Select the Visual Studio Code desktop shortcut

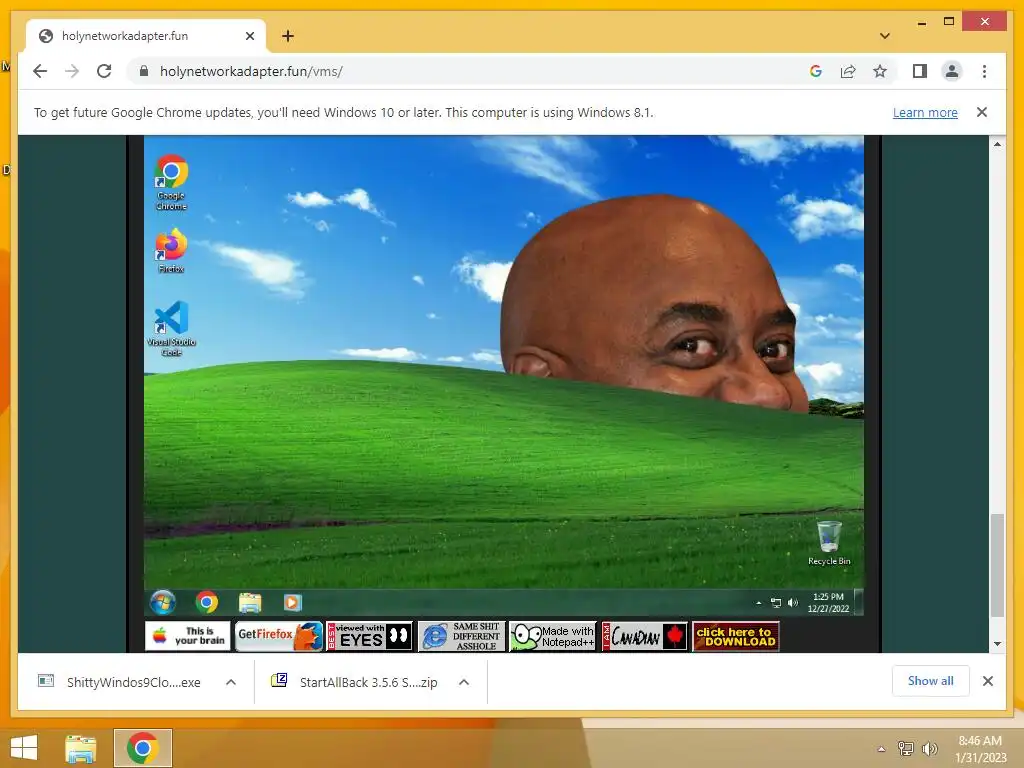coord(171,328)
